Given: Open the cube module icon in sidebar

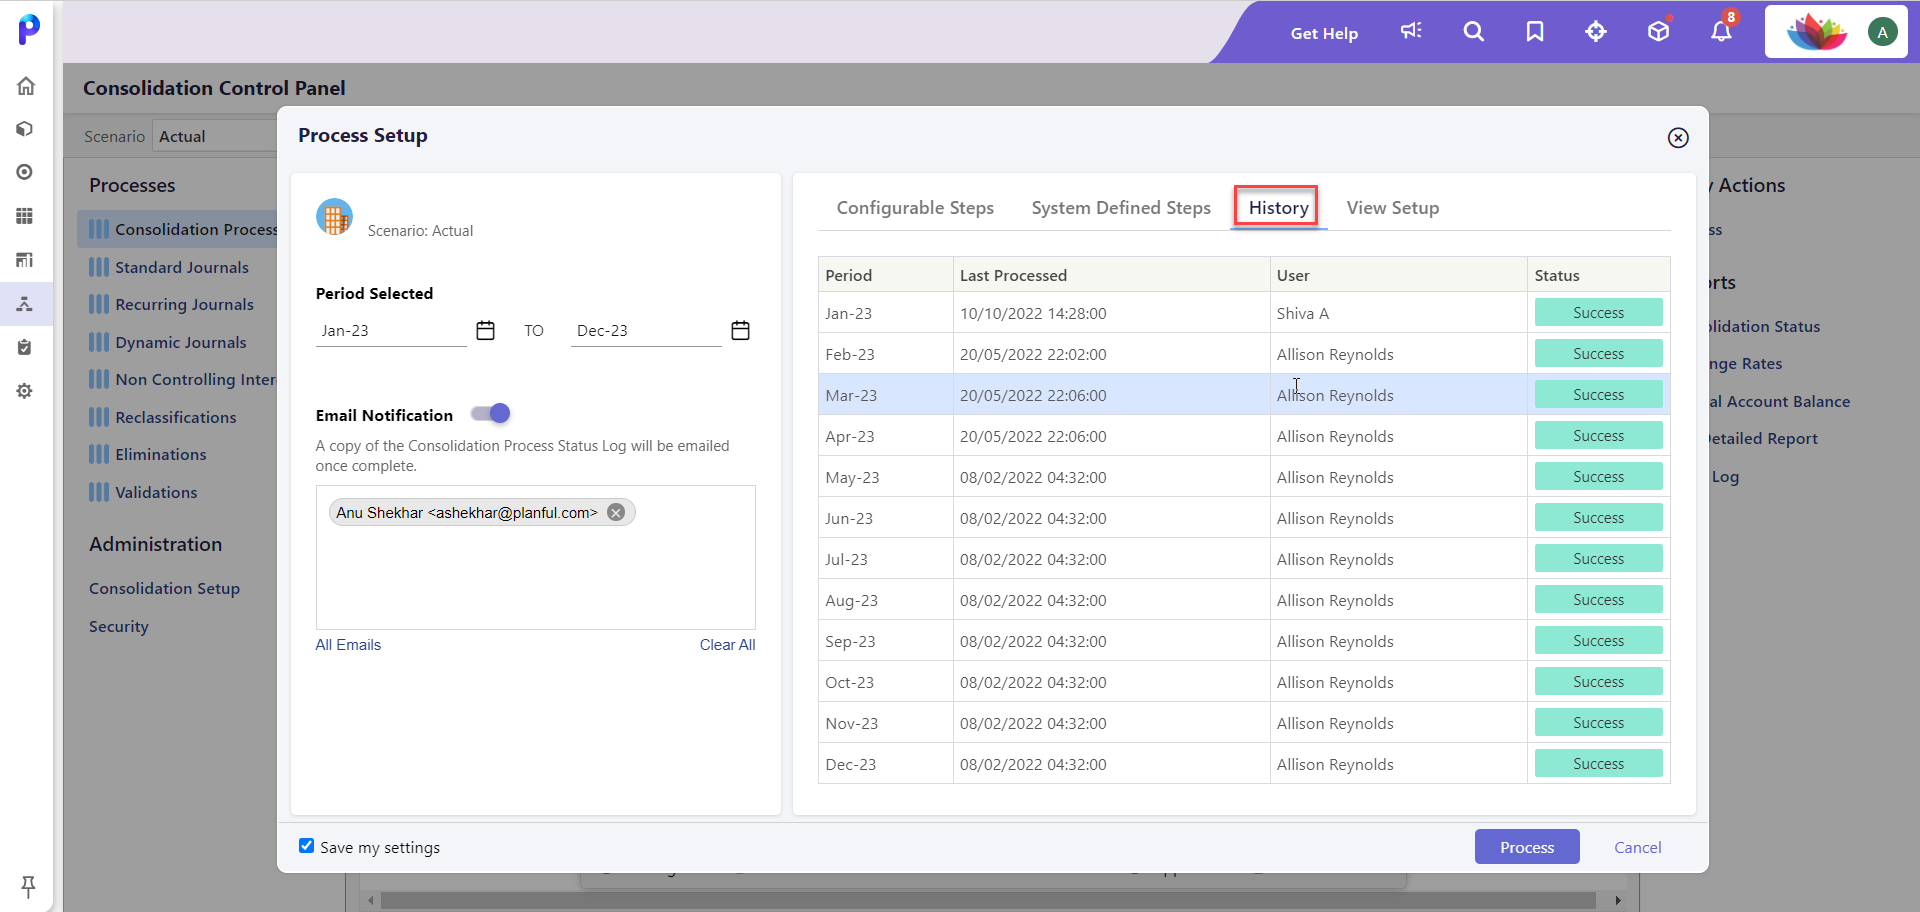Looking at the screenshot, I should pyautogui.click(x=25, y=129).
